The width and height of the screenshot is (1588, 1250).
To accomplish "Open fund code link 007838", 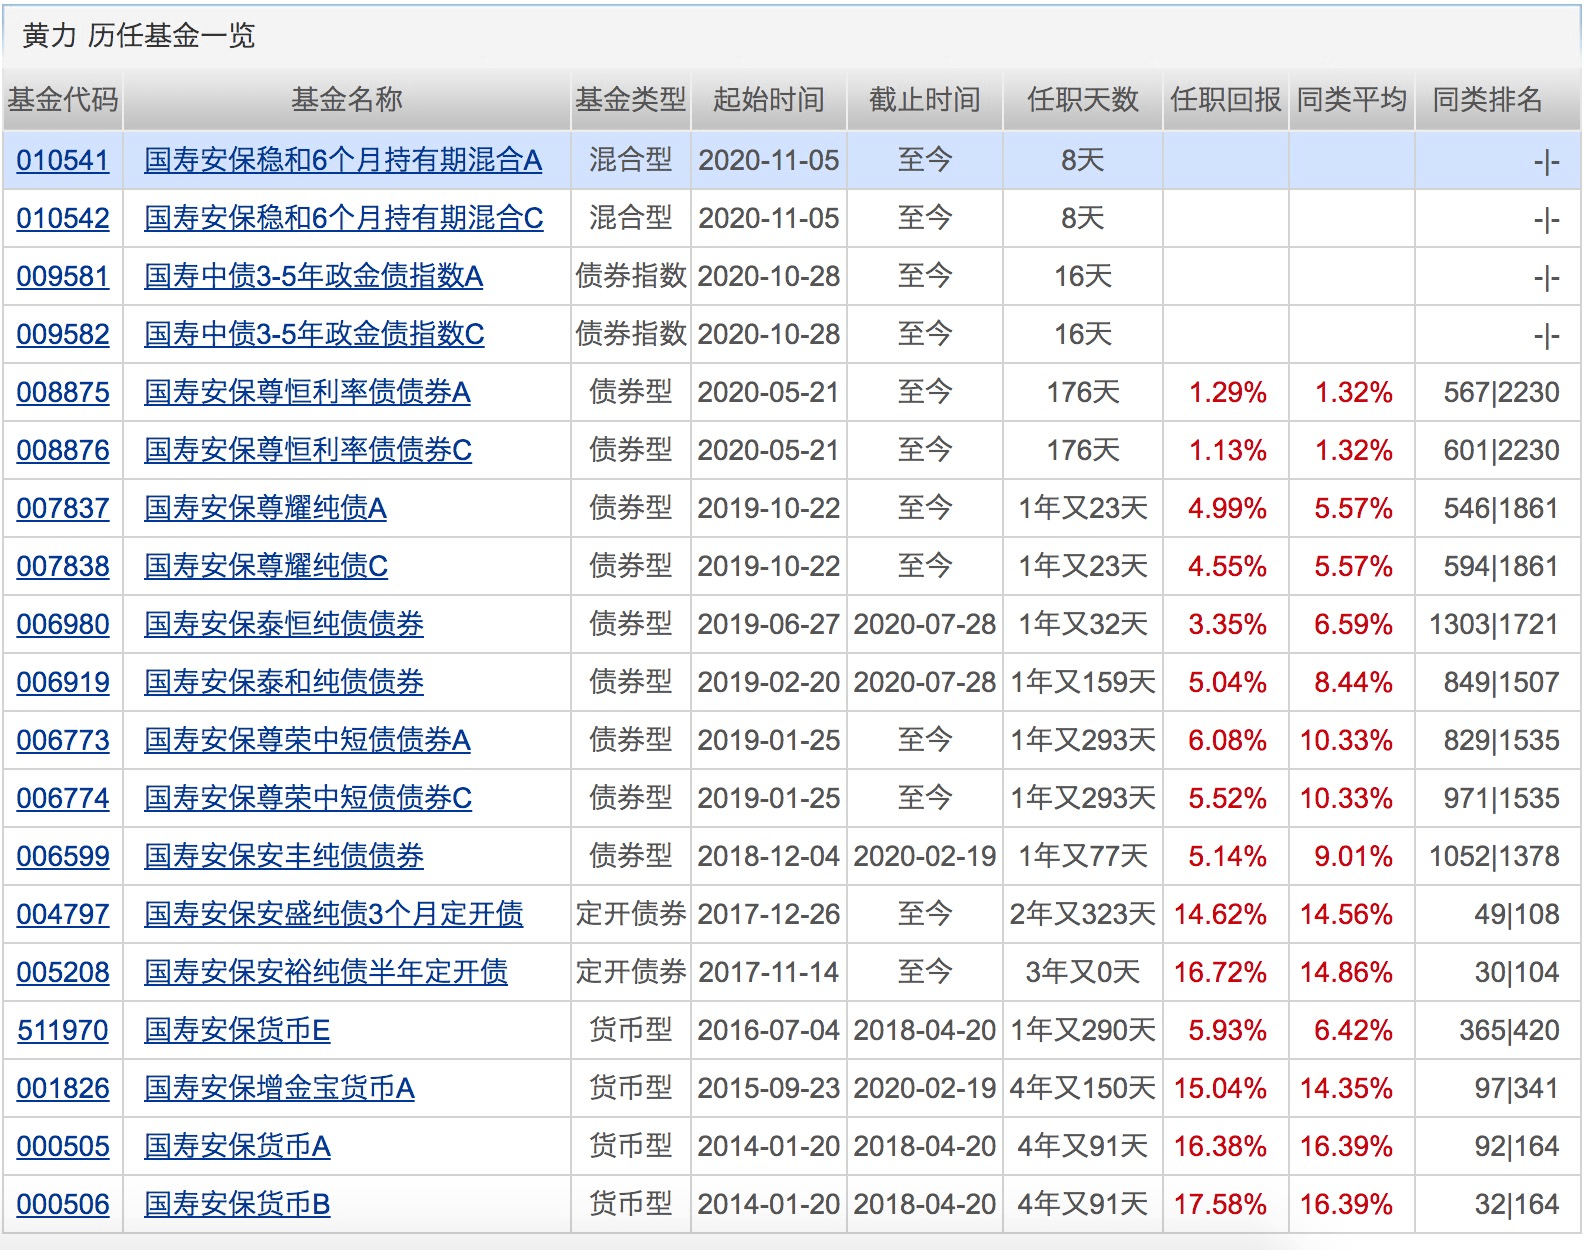I will click(x=62, y=566).
